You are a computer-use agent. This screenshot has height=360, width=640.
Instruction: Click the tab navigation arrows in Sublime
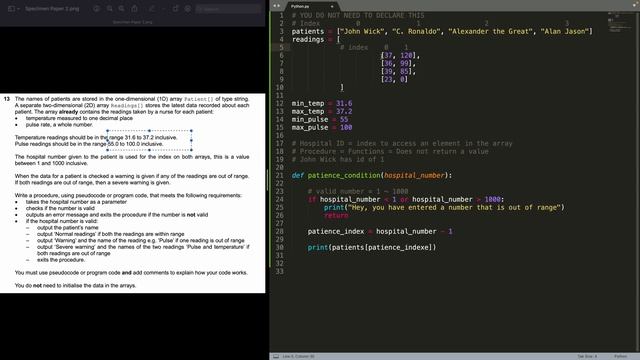(x=276, y=6)
